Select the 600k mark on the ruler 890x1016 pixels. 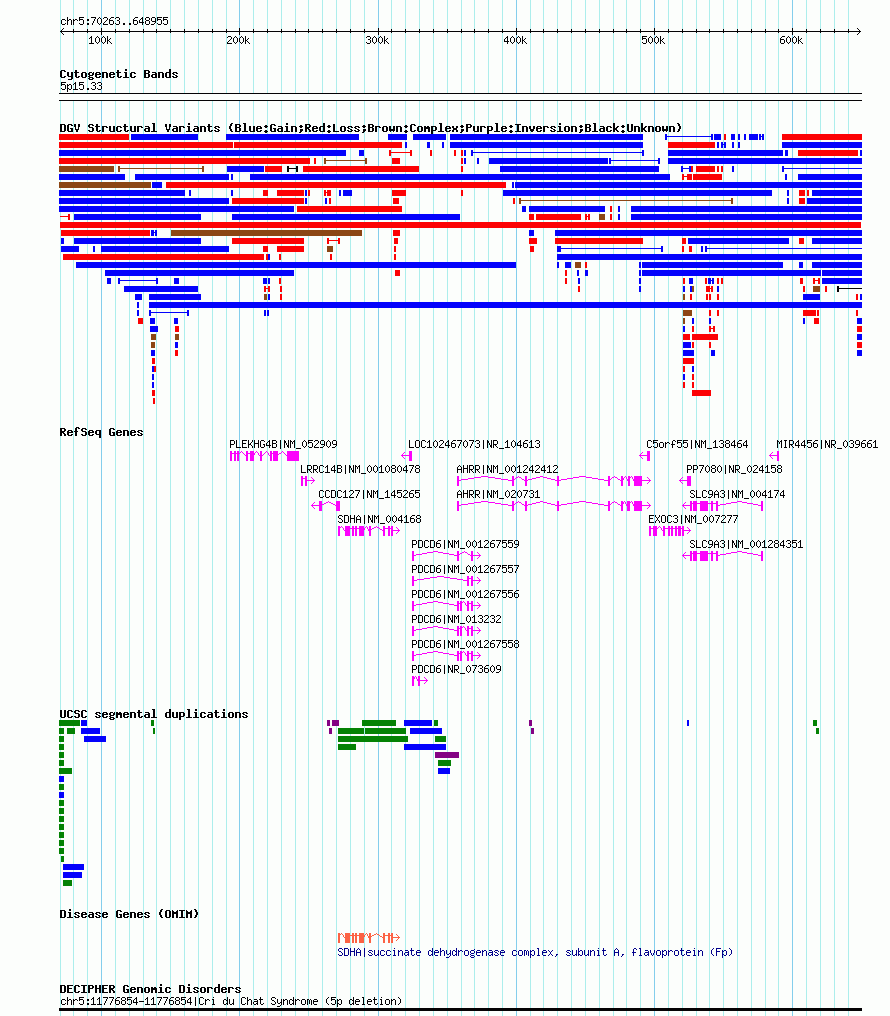coord(791,40)
